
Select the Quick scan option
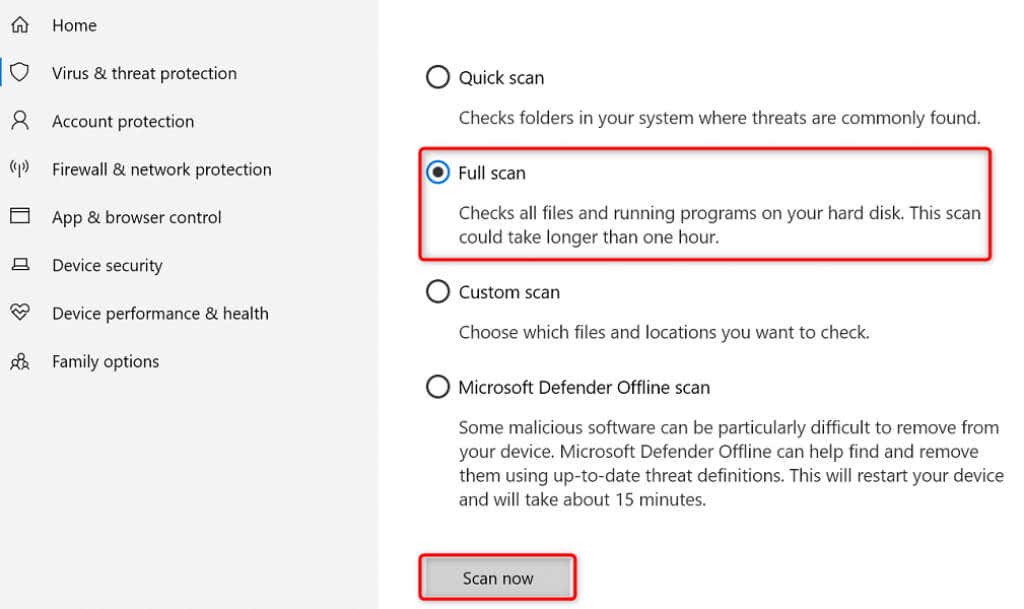click(437, 77)
